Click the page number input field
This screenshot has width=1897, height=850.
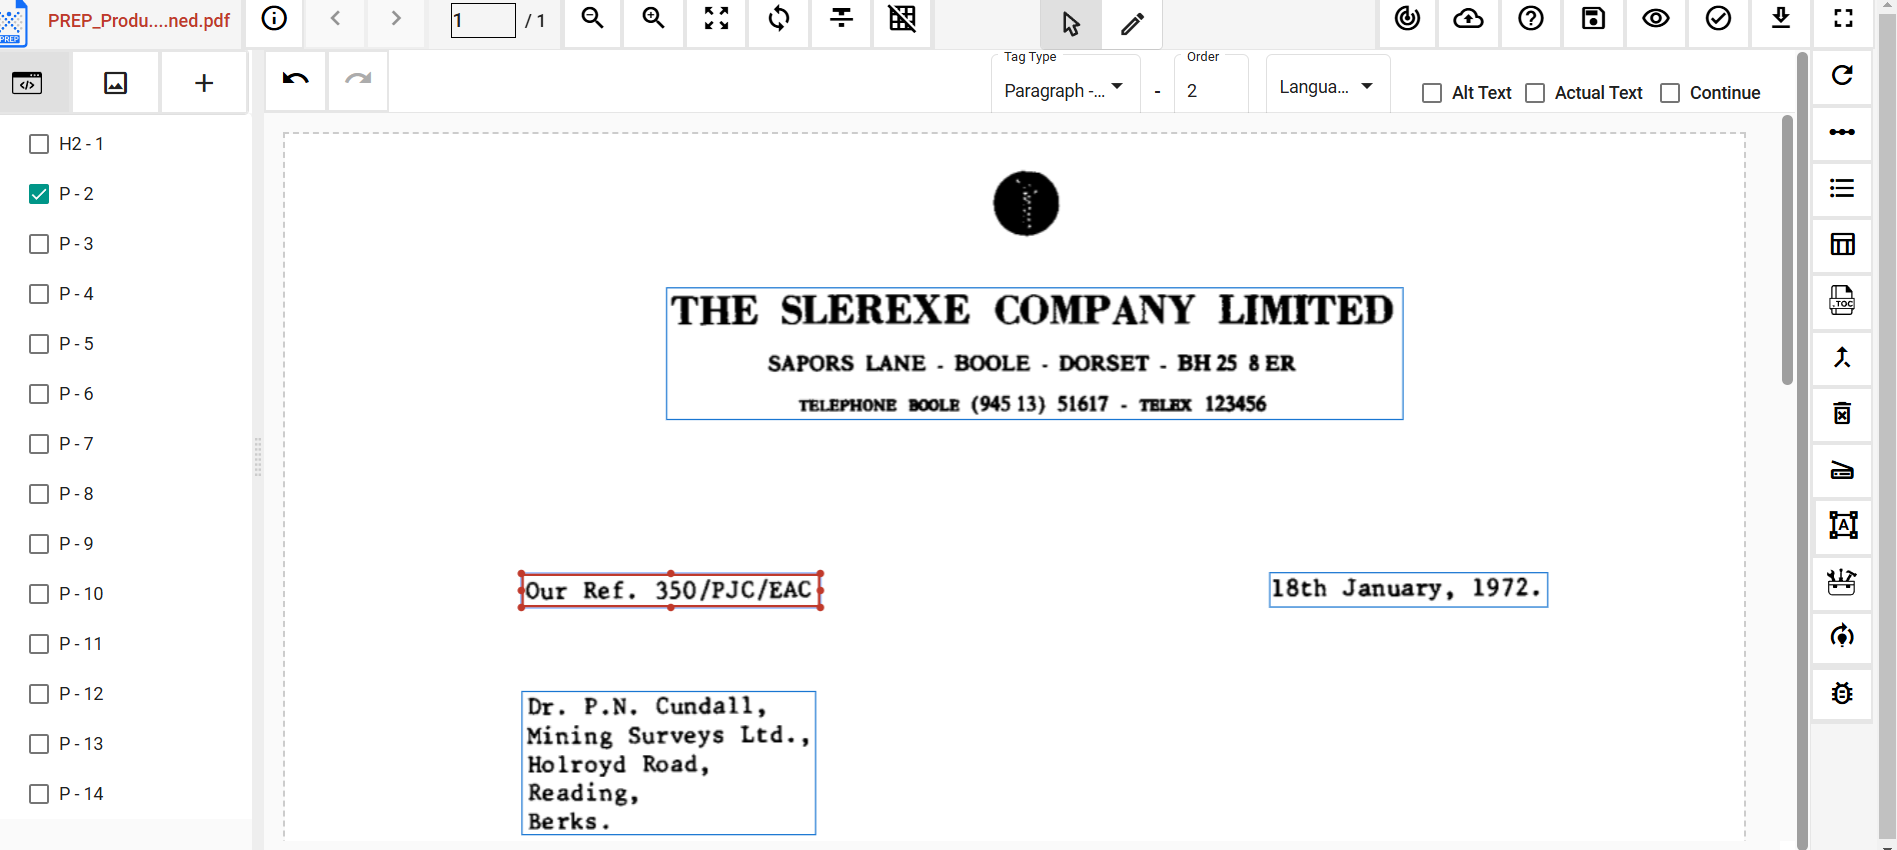click(483, 20)
